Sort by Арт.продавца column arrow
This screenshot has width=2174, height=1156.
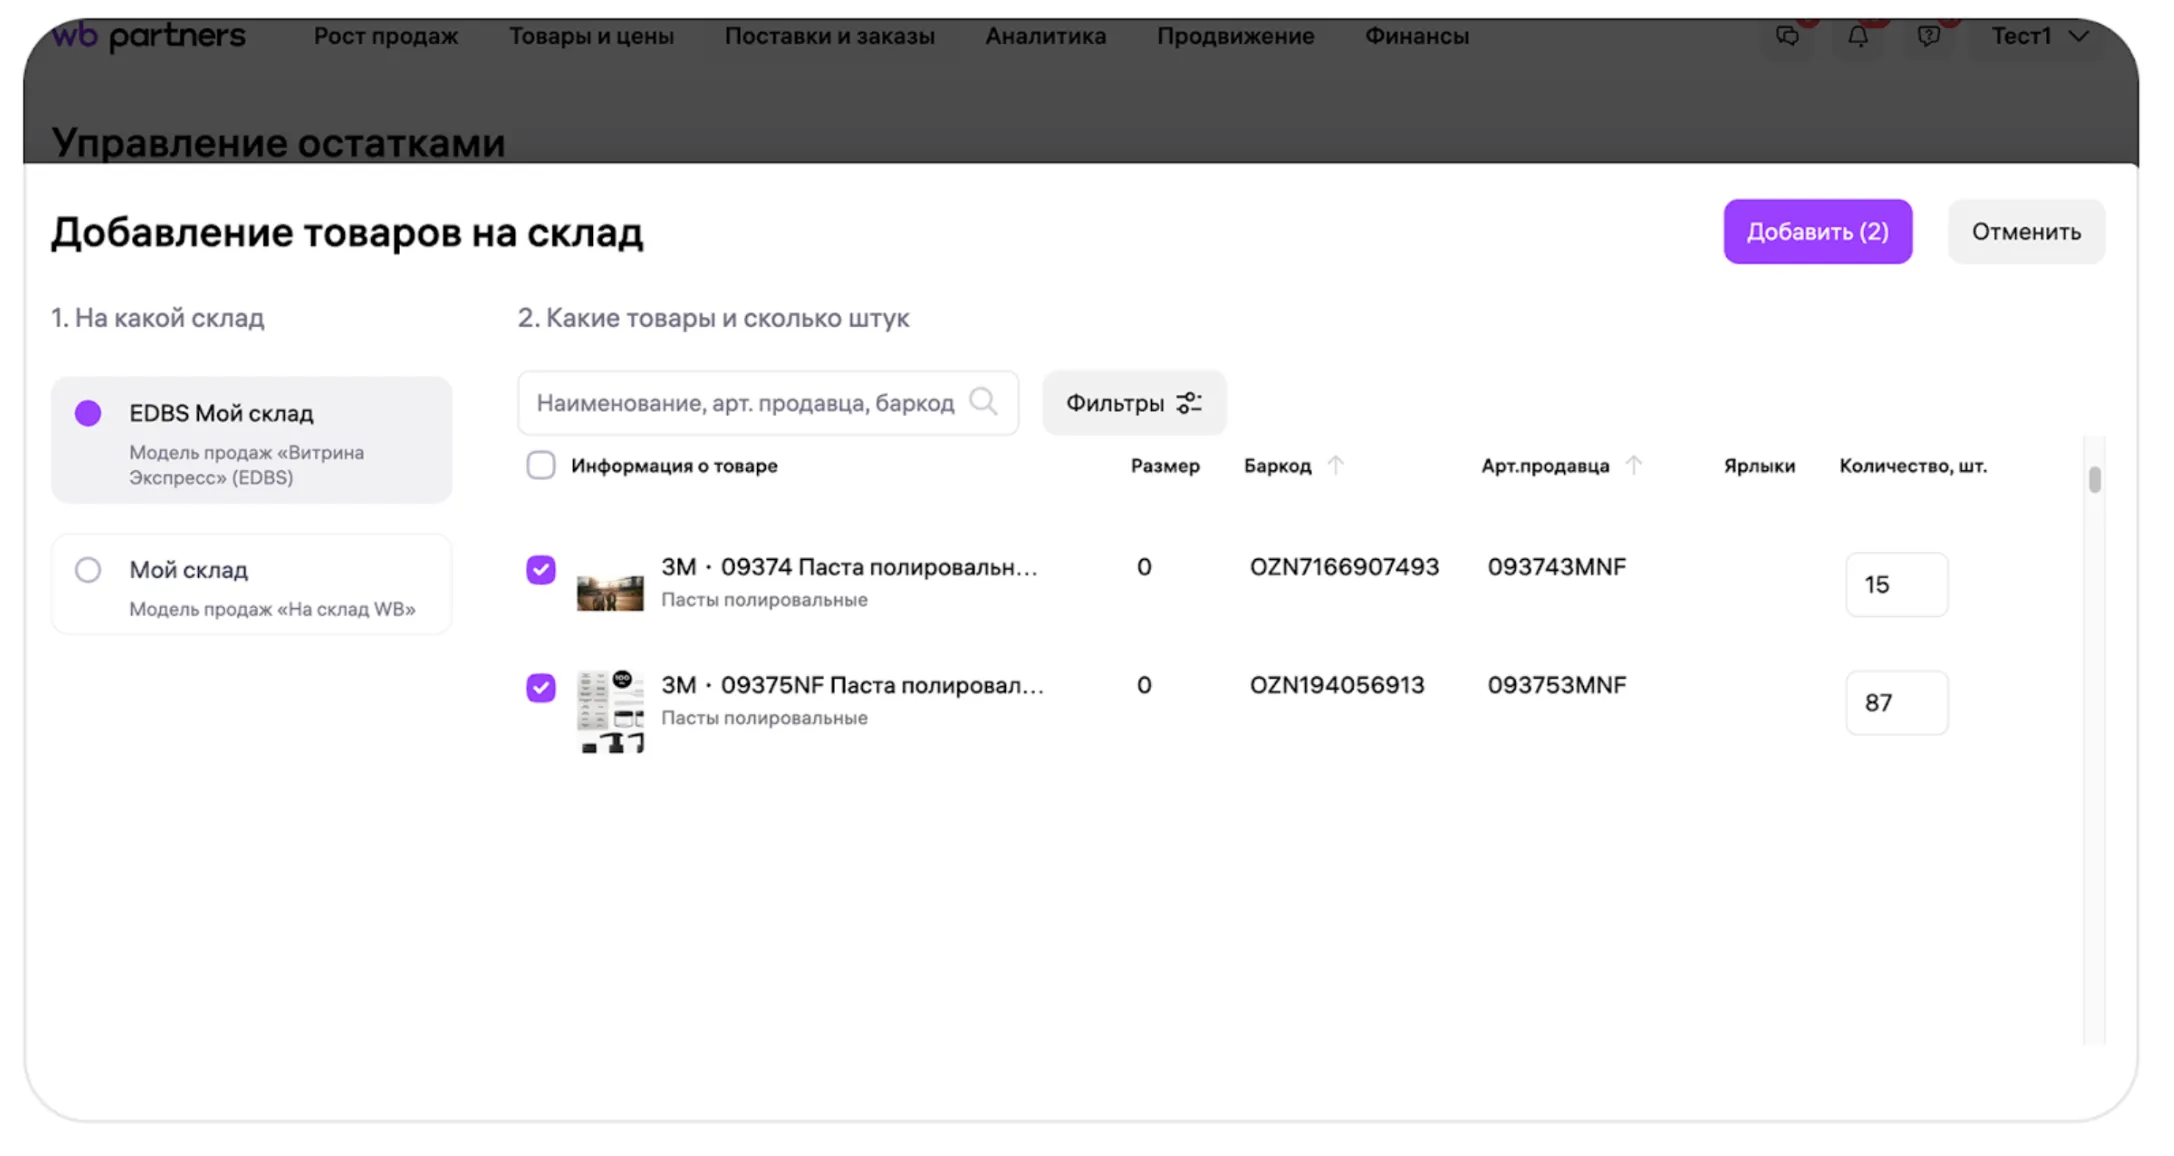click(1633, 465)
